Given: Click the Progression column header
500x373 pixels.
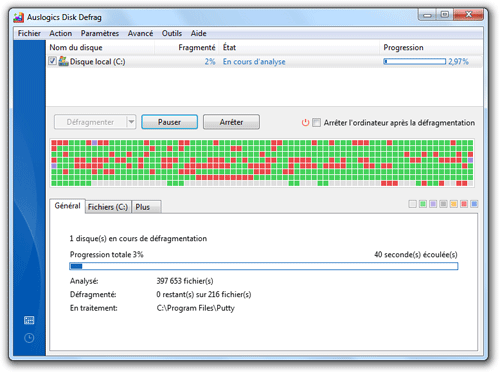Looking at the screenshot, I should coord(431,48).
